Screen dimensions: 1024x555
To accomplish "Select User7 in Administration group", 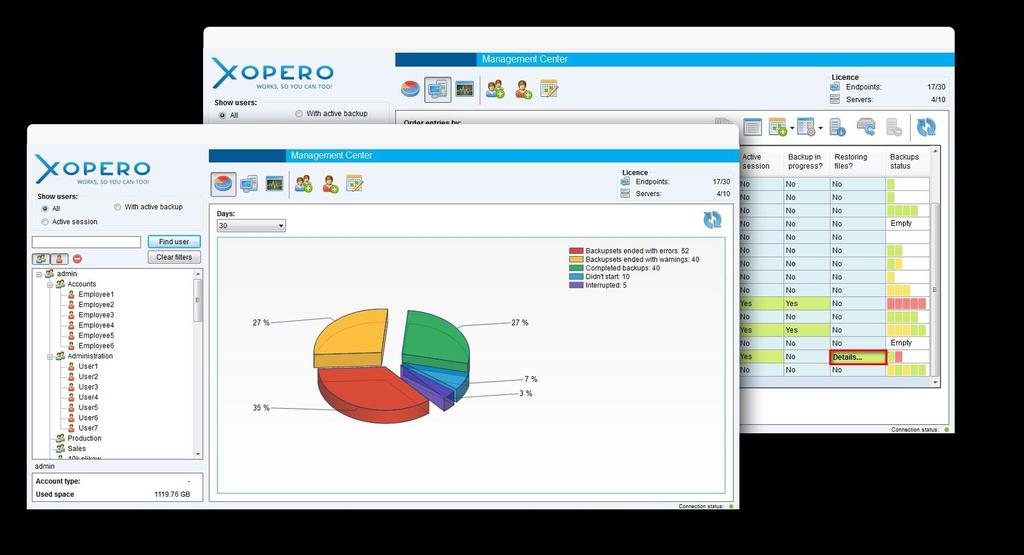I will pyautogui.click(x=88, y=428).
